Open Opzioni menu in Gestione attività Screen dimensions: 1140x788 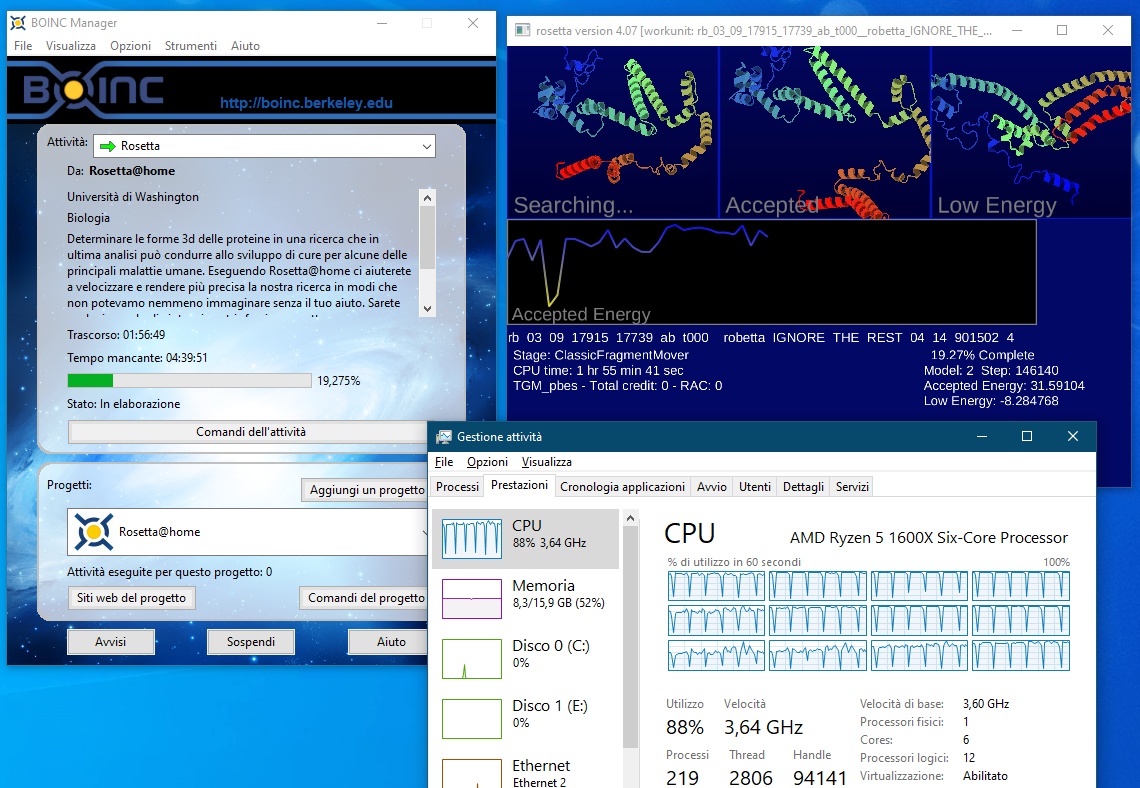[487, 462]
